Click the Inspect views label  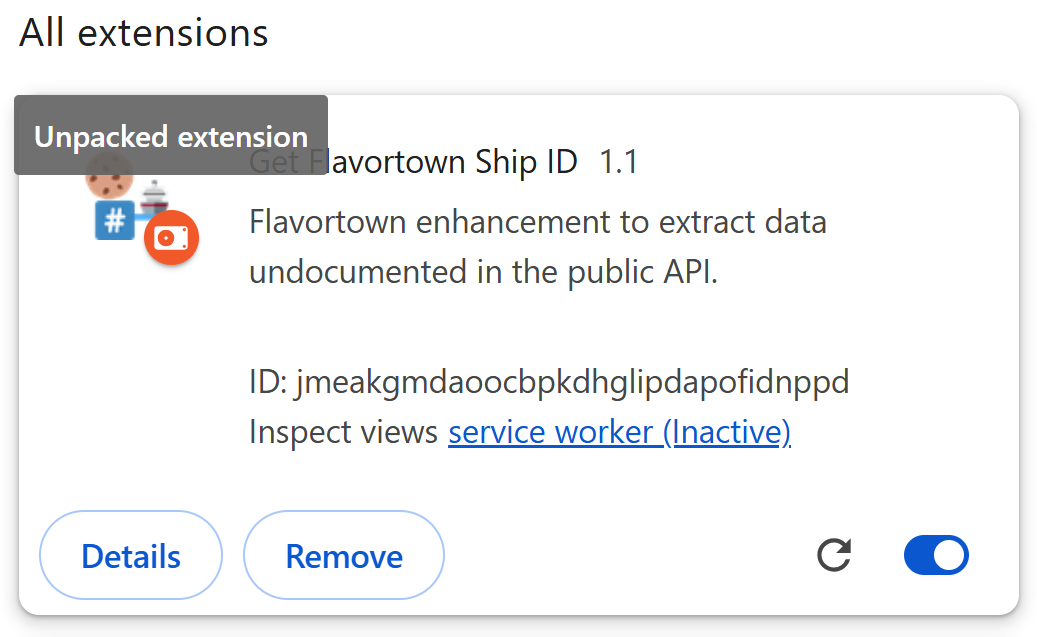343,432
